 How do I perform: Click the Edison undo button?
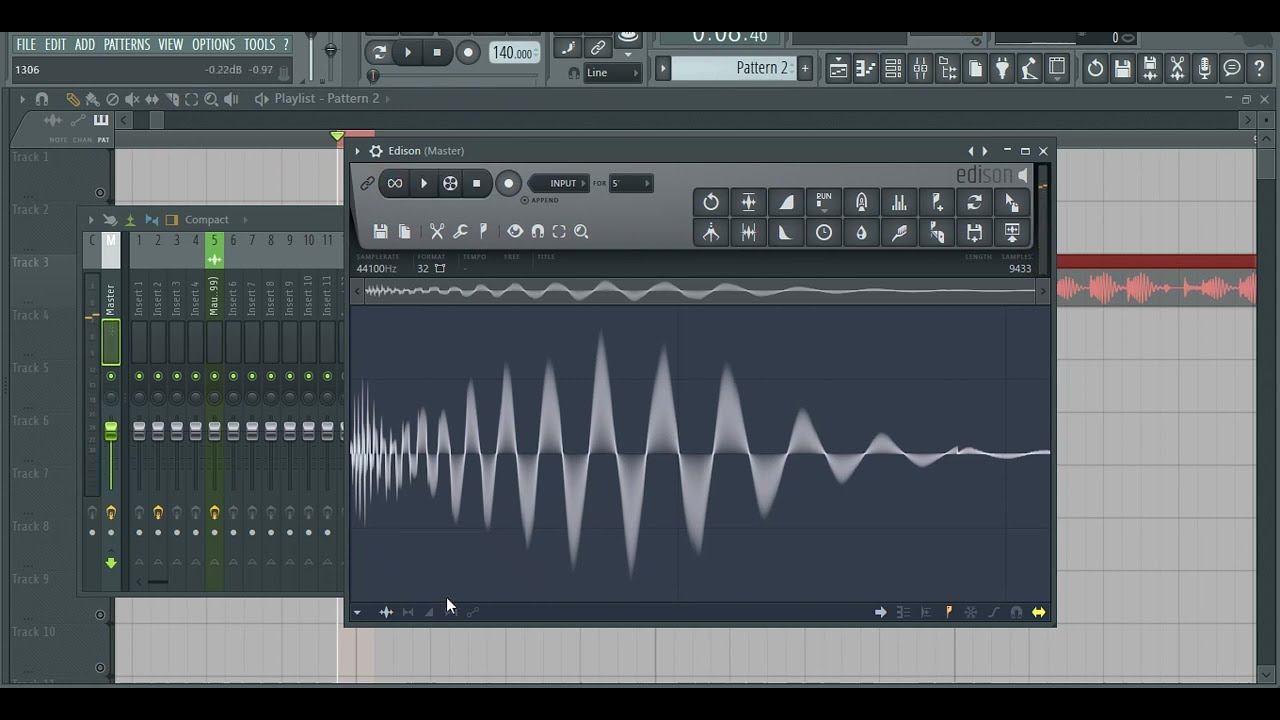click(711, 202)
